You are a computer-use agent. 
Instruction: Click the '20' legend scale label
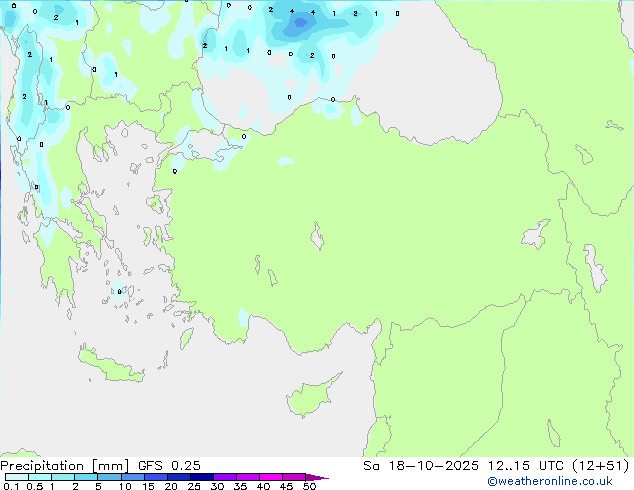tap(171, 486)
